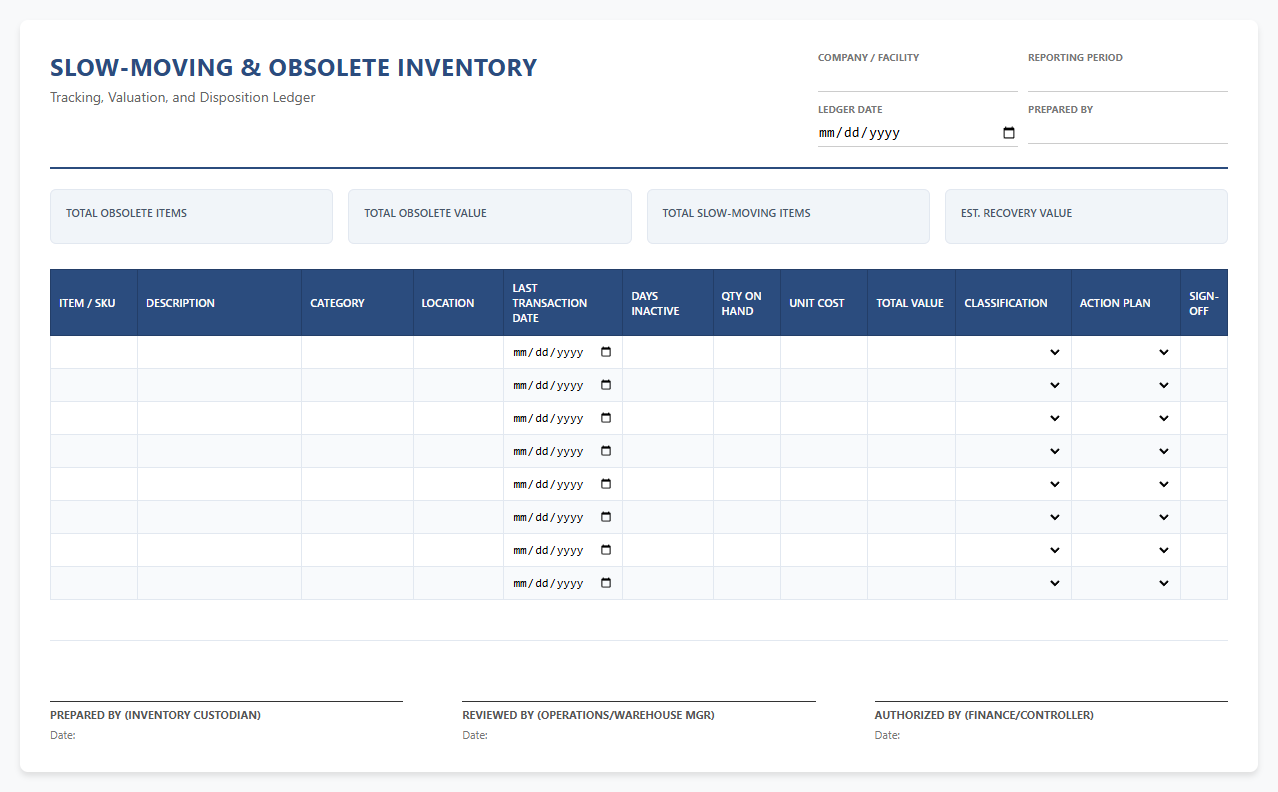Click the 'LAST TRANSACTION DATE' column header
Image resolution: width=1278 pixels, height=792 pixels.
click(x=563, y=303)
